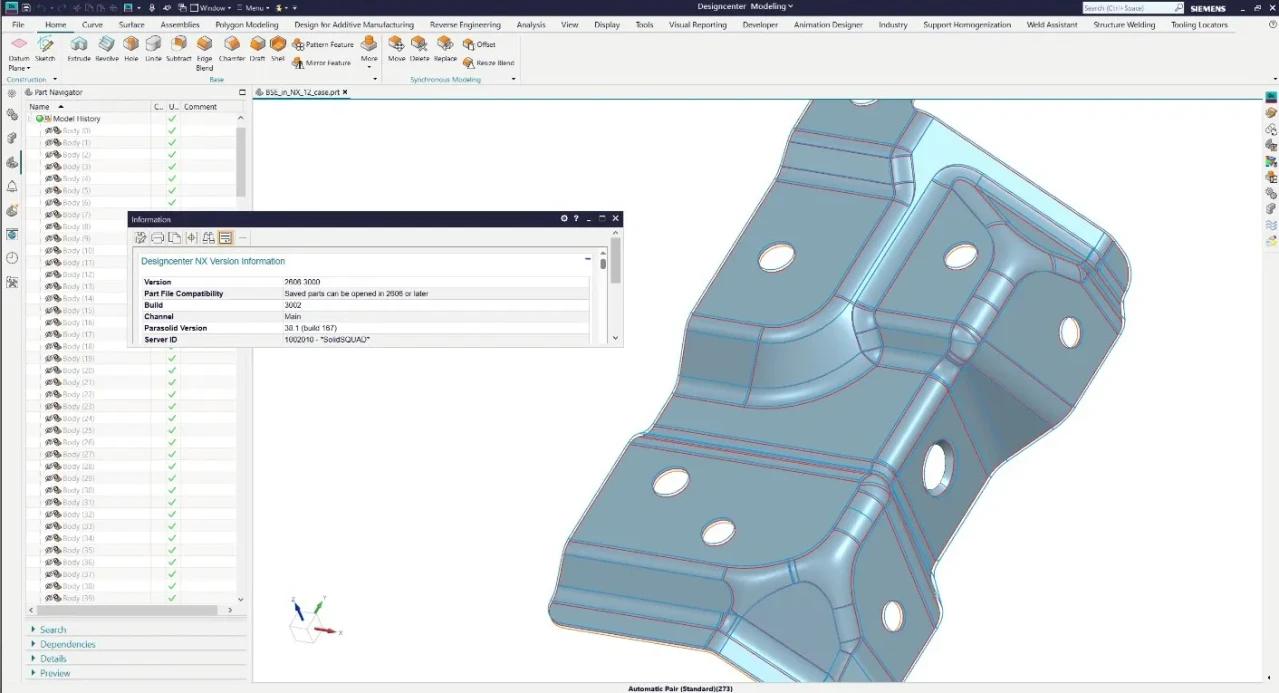Screen dimensions: 1279x693
Task: Click in the Search command field
Action: click(x=1132, y=8)
